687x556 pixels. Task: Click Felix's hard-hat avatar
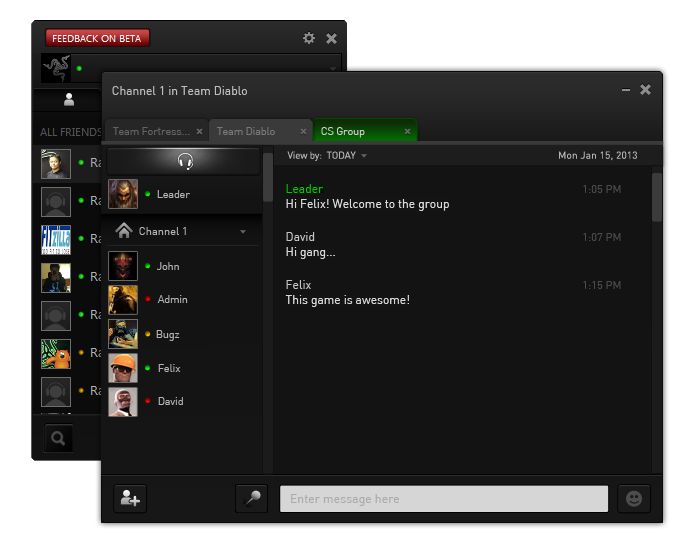click(123, 368)
